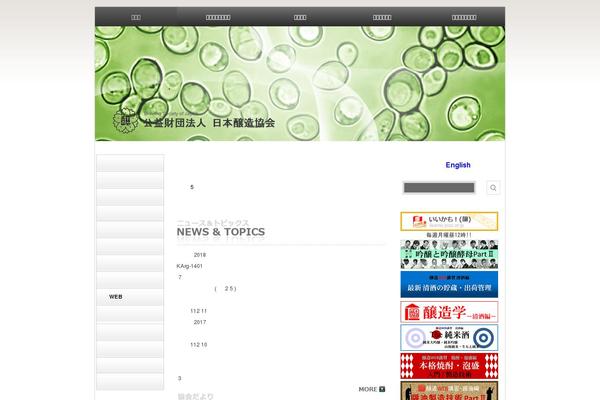
Task: Open the 醤油製造技術 Part II banner
Action: click(449, 391)
